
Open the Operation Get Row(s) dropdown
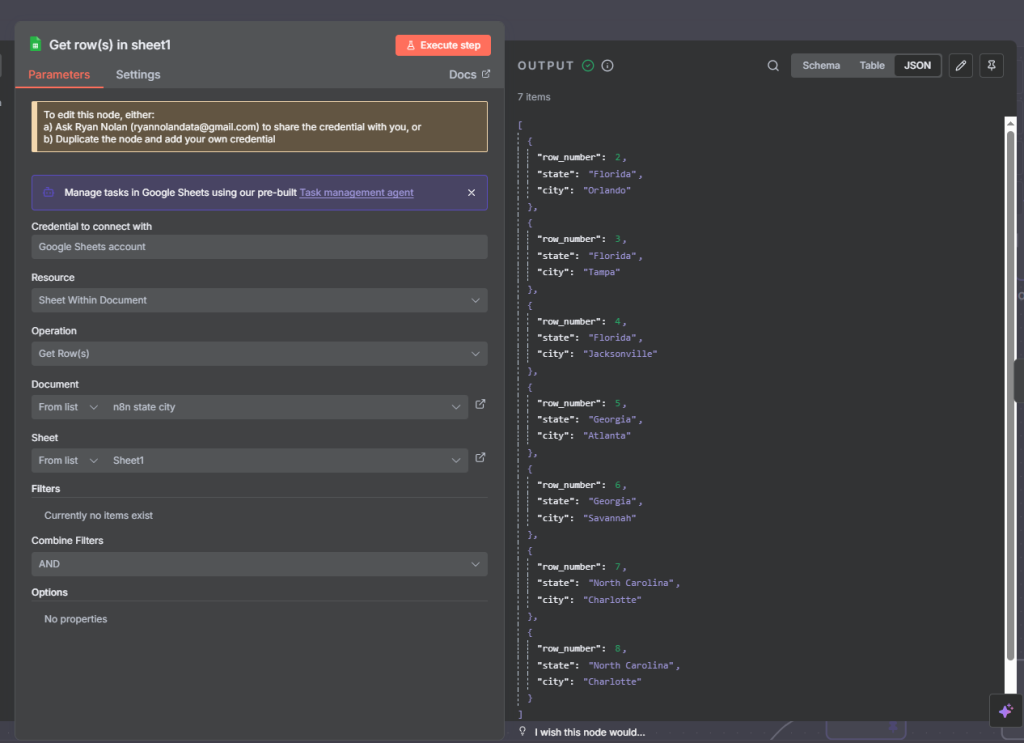pyautogui.click(x=259, y=354)
